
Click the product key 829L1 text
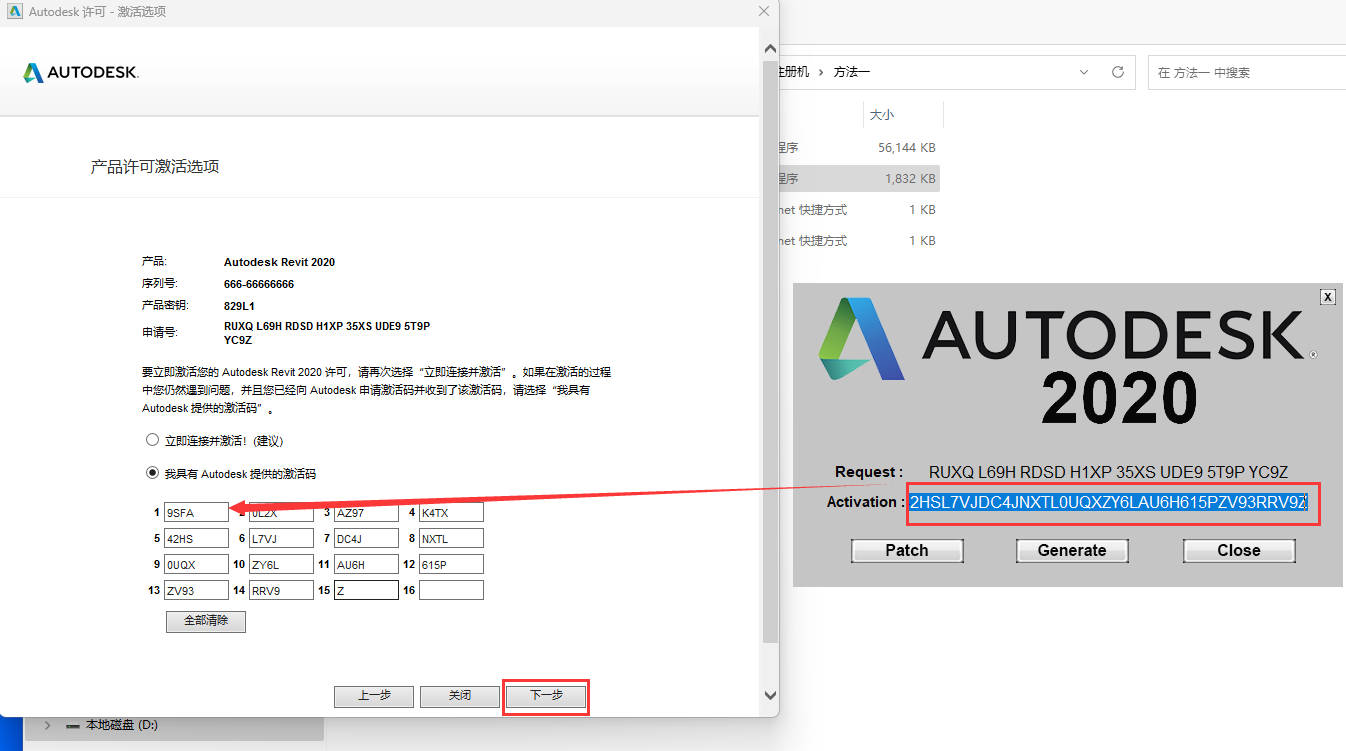240,306
